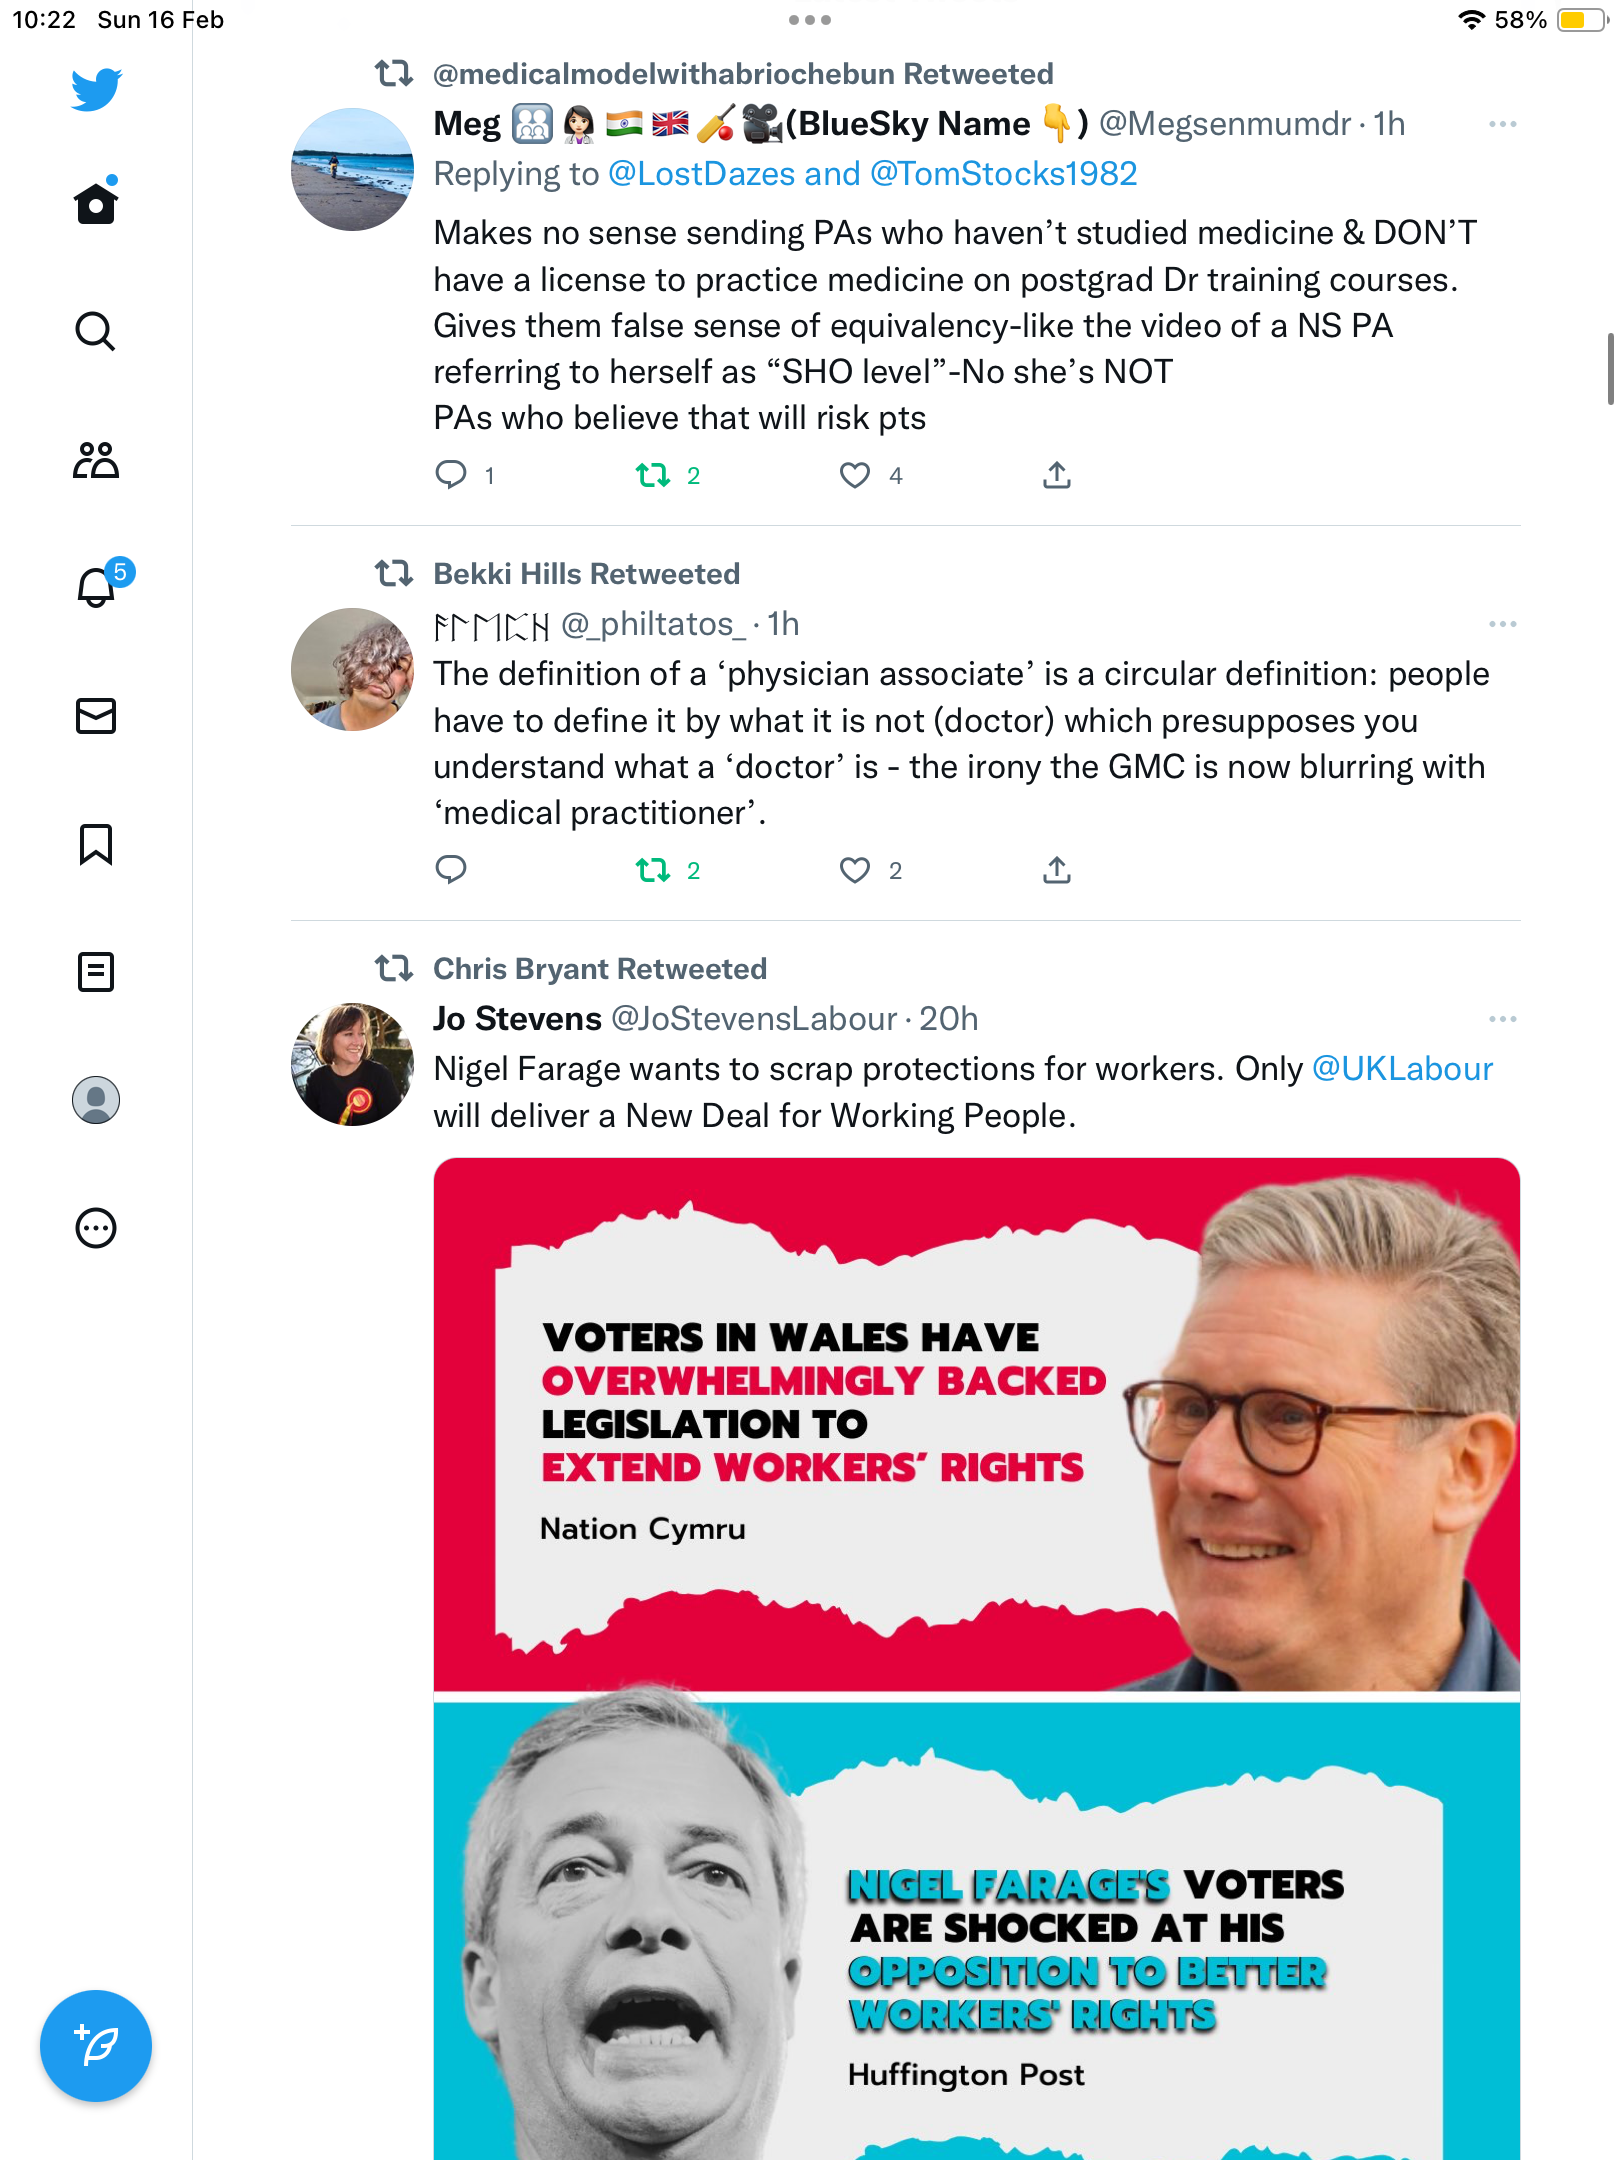
Task: Open more options on Meg's tweet
Action: [x=1502, y=124]
